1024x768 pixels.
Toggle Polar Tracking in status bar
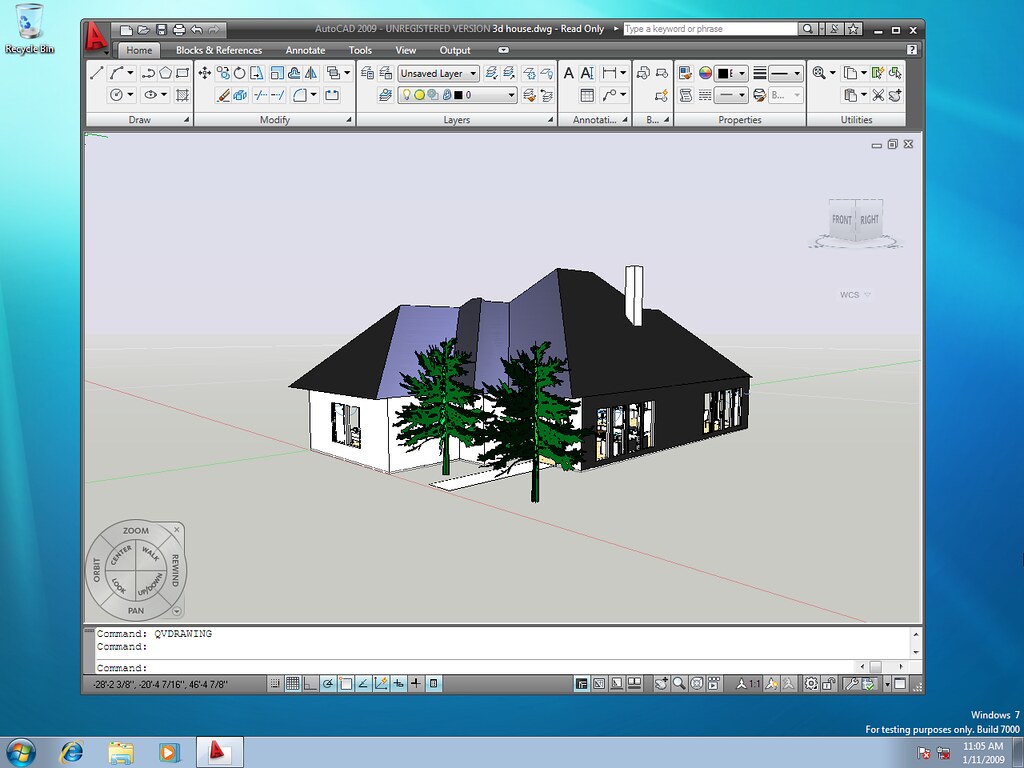pos(328,684)
